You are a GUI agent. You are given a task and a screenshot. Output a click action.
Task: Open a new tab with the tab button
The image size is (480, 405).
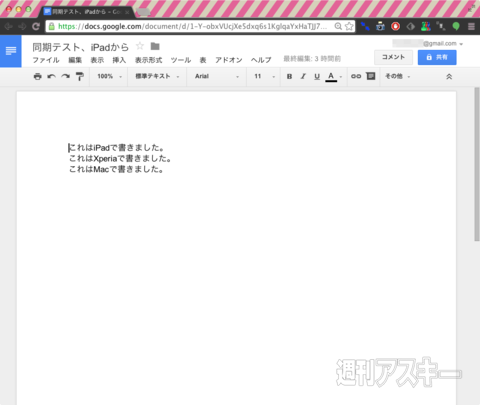[x=144, y=12]
